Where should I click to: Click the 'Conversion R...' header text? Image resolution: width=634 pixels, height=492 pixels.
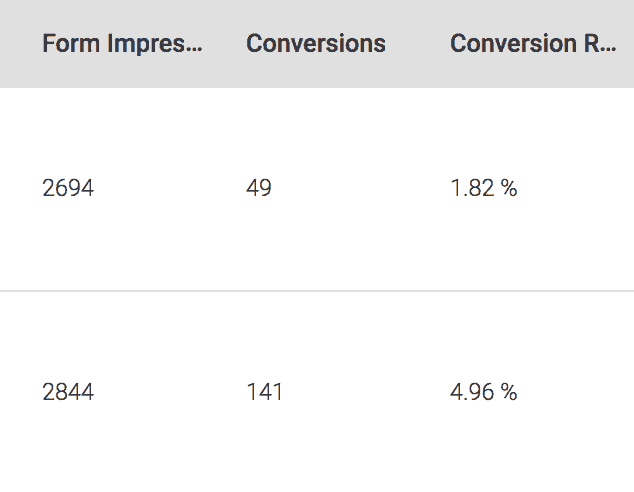tap(532, 44)
